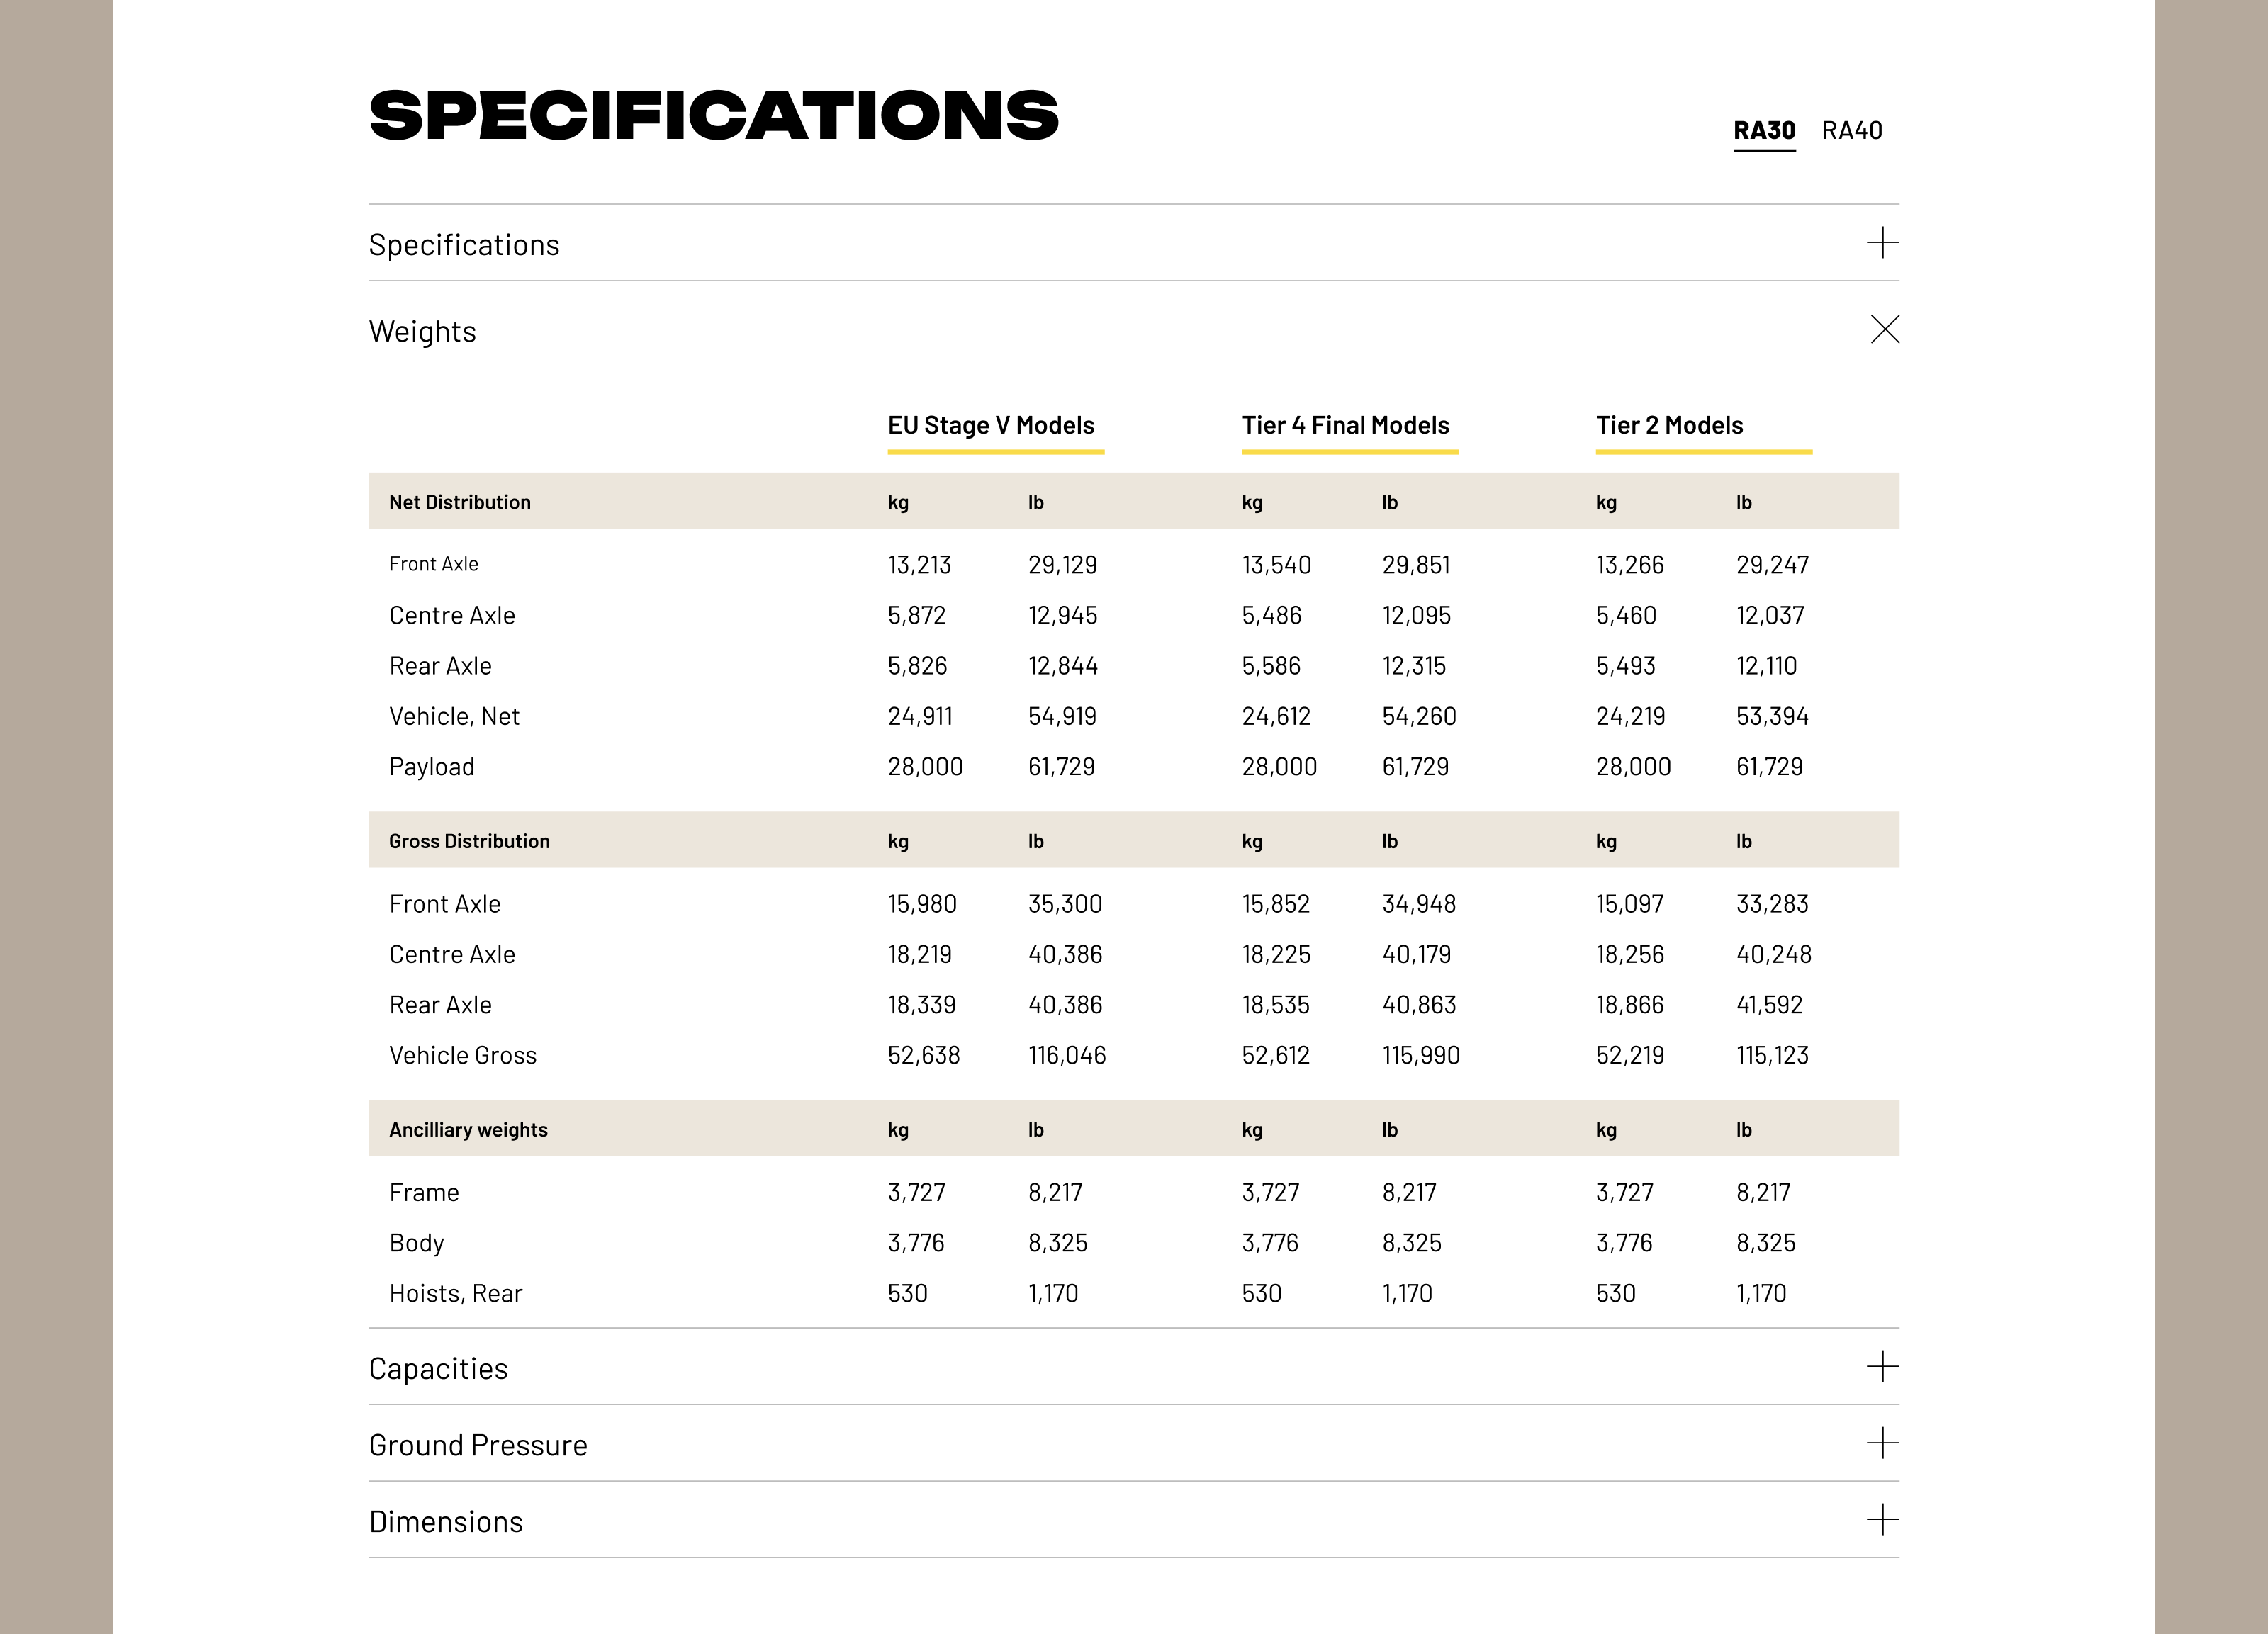2268x1634 pixels.
Task: Click the Net Distribution table header
Action: click(x=460, y=502)
